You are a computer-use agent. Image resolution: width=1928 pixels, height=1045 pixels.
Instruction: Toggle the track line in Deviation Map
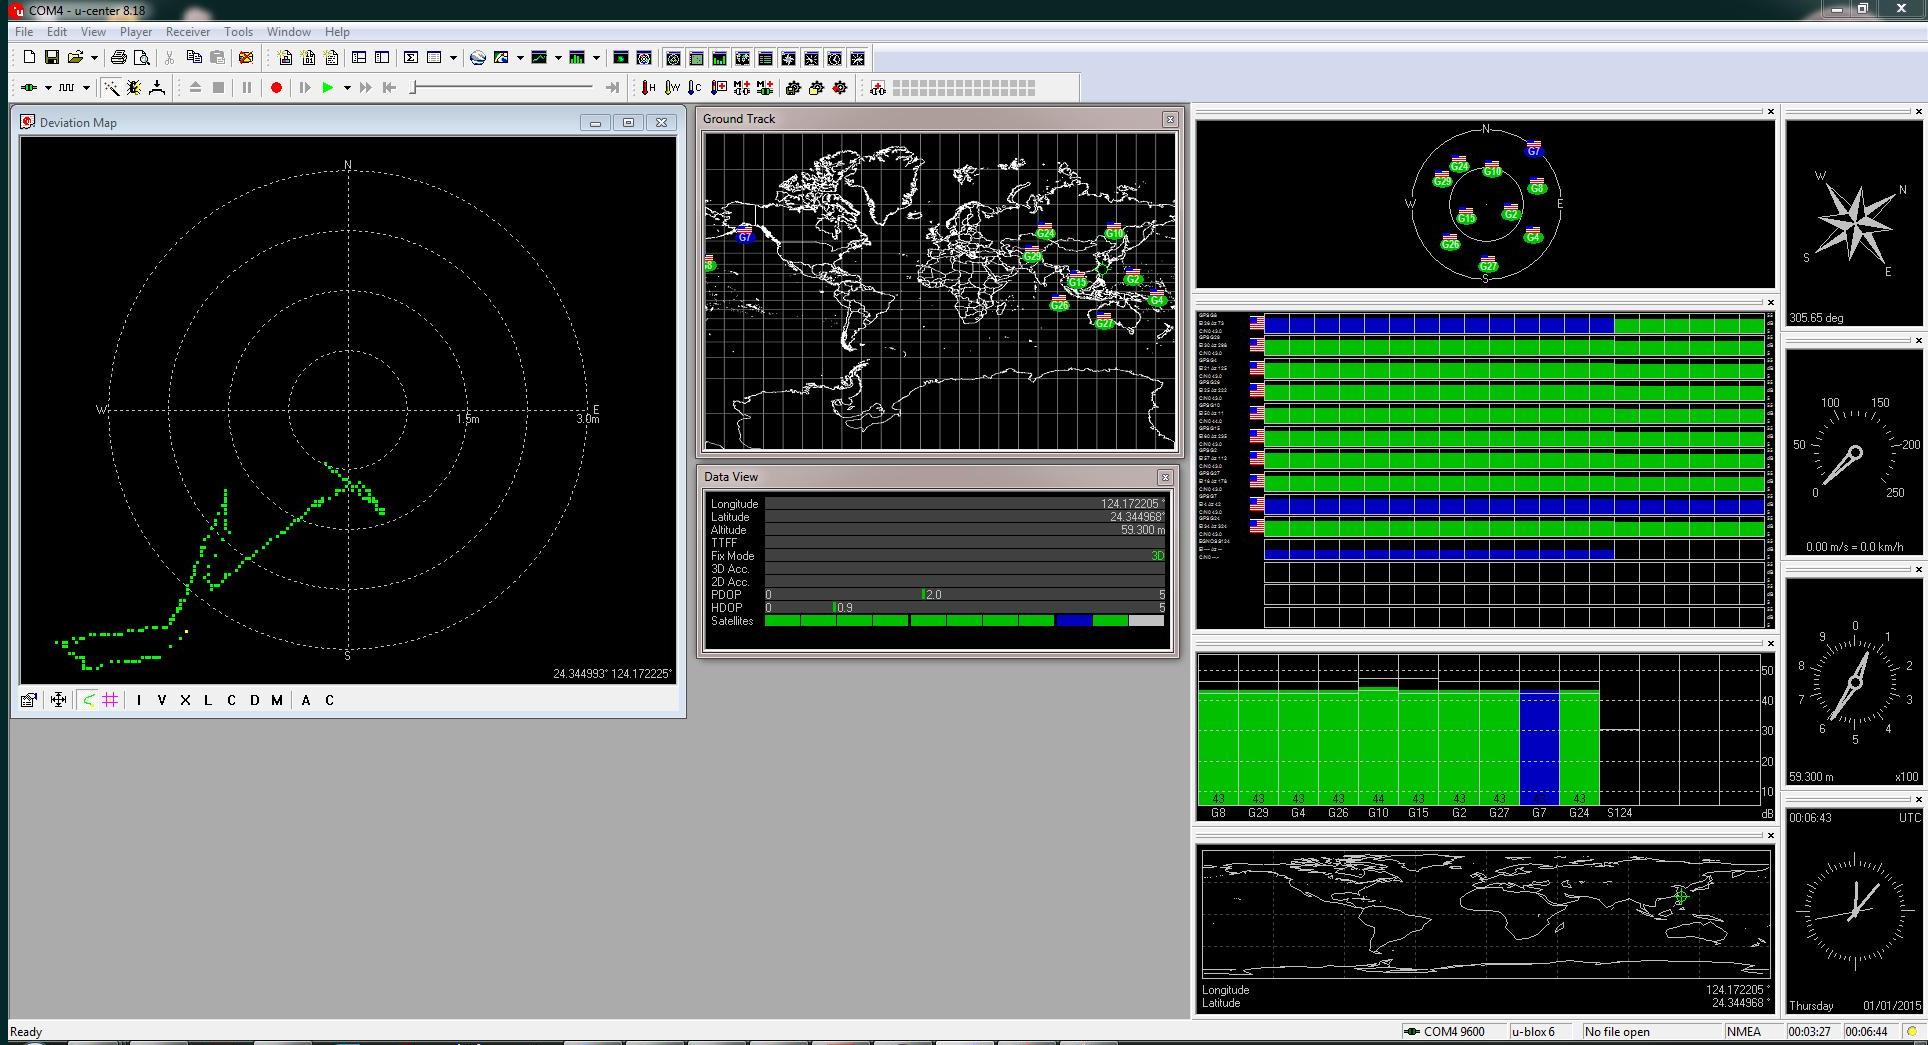89,700
